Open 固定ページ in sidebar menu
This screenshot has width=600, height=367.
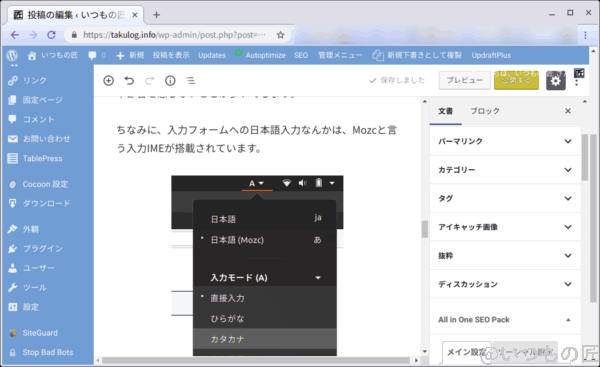tap(35, 100)
